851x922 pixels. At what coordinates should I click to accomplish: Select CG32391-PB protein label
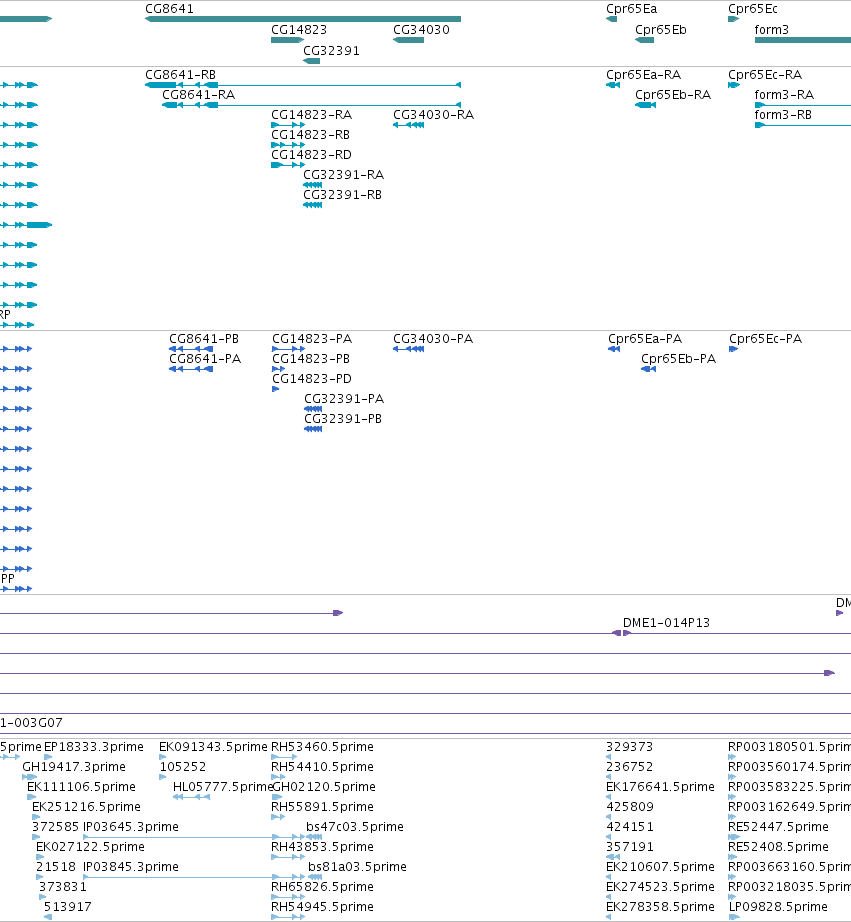point(343,419)
